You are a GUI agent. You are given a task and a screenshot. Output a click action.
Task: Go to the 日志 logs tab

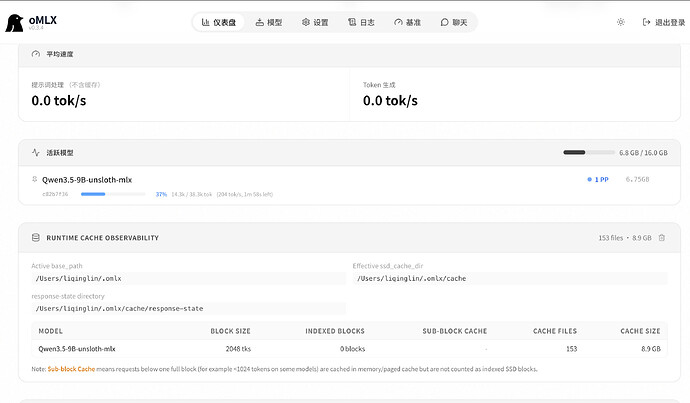361,22
